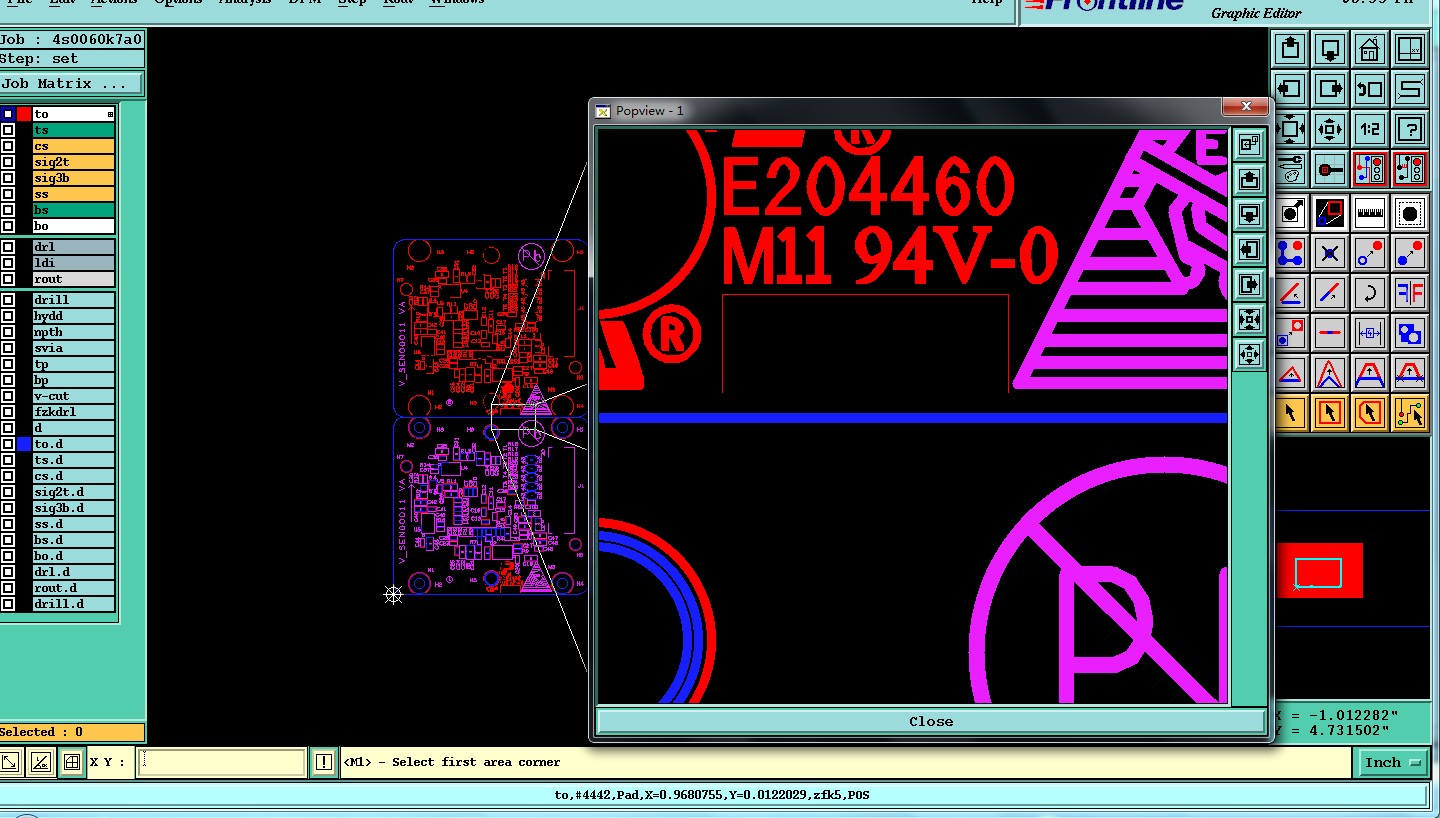Click the grid square icon left of X Y
Image resolution: width=1440 pixels, height=818 pixels.
71,762
